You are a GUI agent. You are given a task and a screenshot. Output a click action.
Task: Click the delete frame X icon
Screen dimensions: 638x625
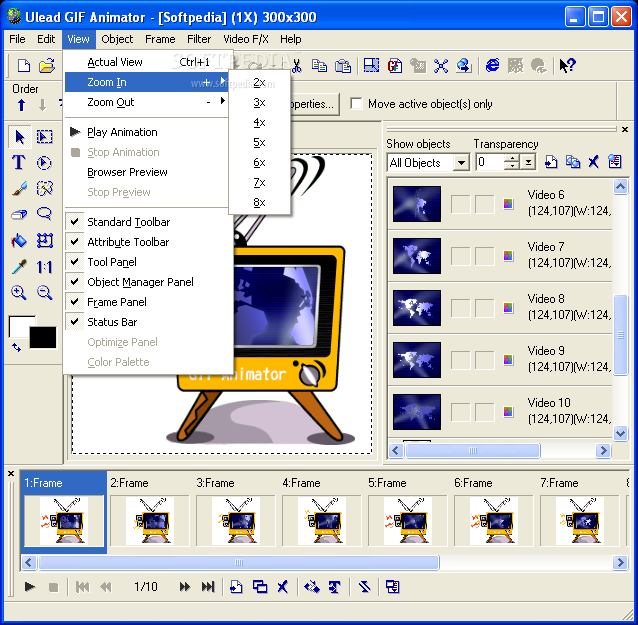pyautogui.click(x=282, y=587)
